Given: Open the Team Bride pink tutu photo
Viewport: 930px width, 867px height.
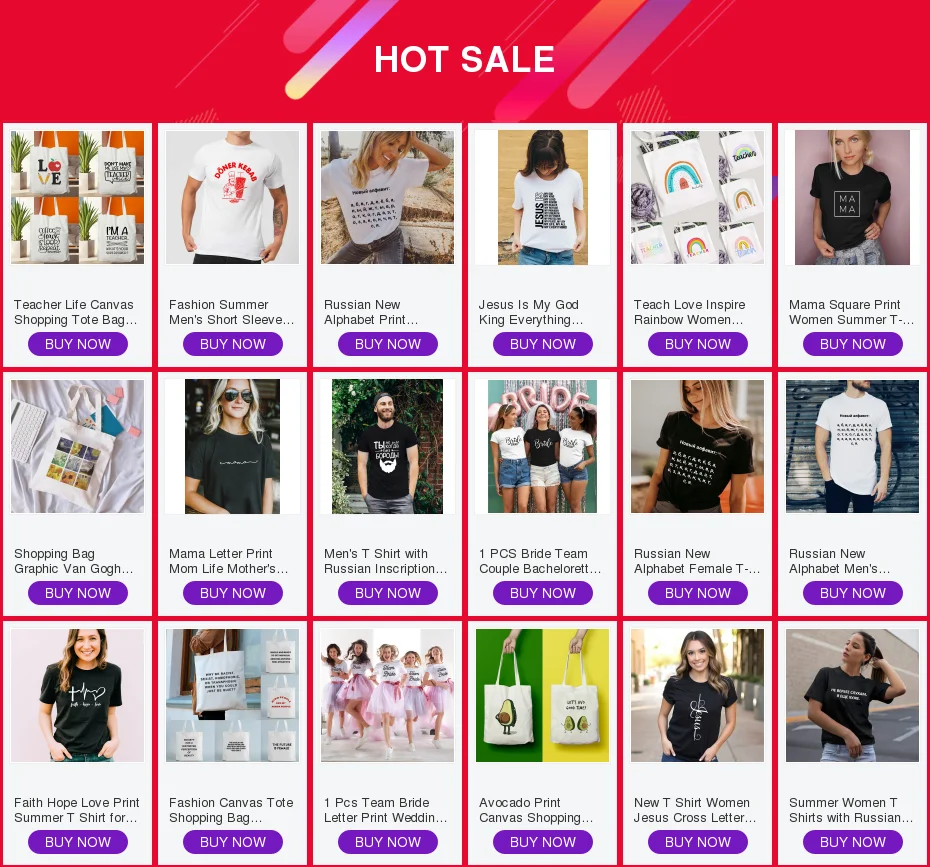Looking at the screenshot, I should (x=387, y=696).
